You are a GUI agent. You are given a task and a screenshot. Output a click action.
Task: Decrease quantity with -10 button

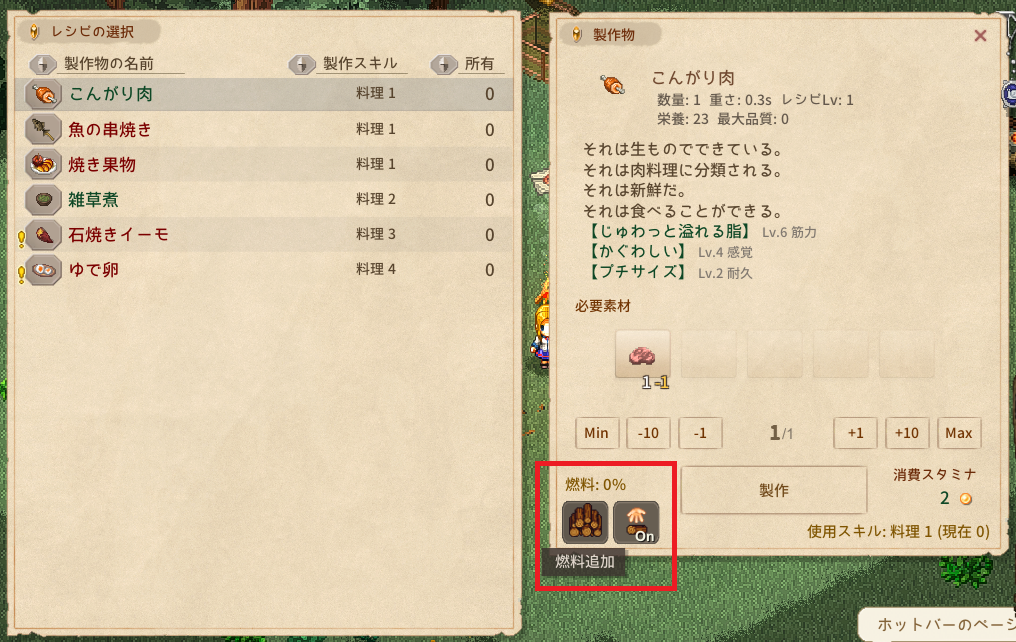(x=649, y=433)
